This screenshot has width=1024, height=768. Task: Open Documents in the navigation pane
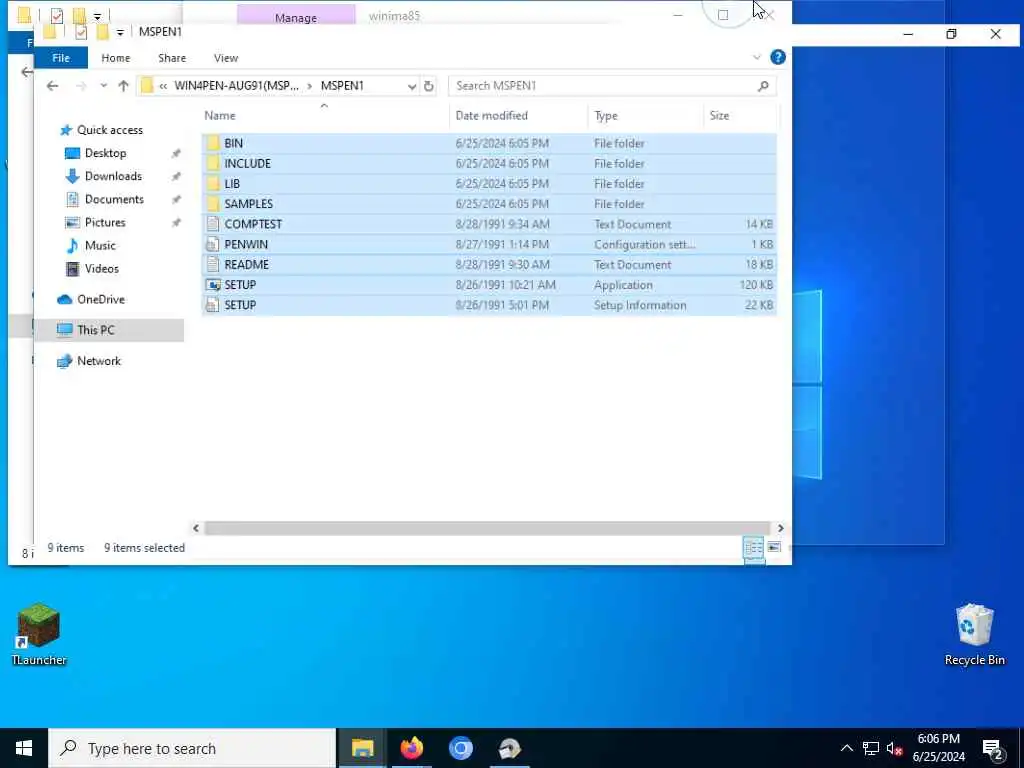[x=114, y=199]
